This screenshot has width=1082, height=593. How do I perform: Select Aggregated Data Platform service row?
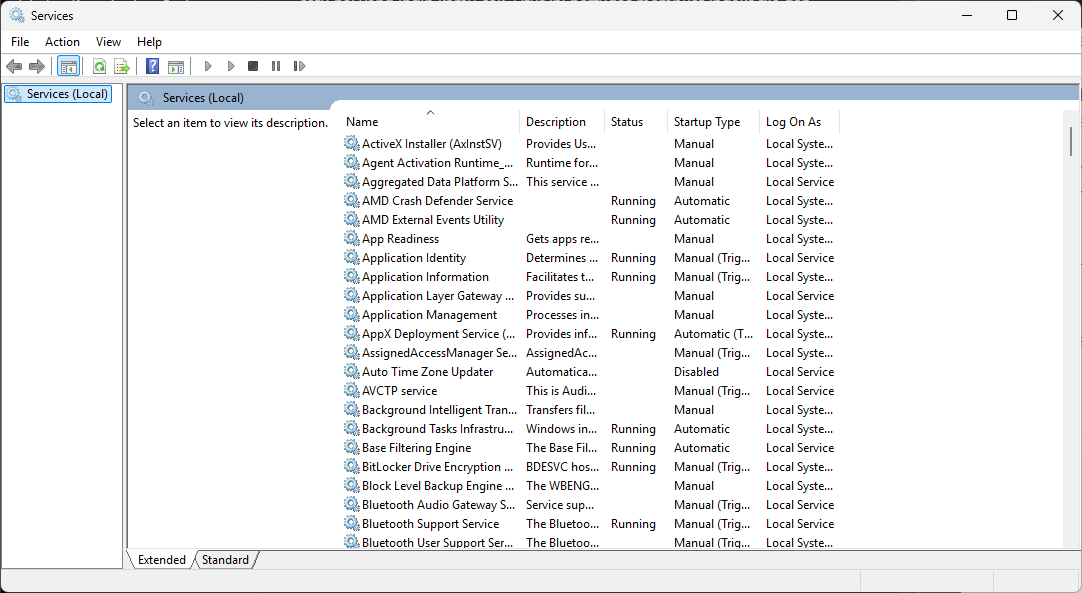[x=591, y=182]
